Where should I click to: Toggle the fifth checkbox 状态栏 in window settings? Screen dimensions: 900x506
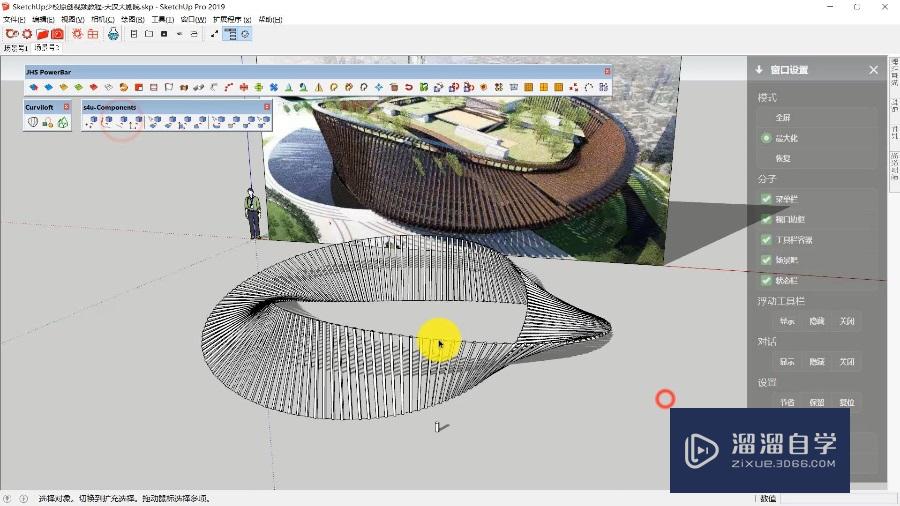pyautogui.click(x=766, y=281)
